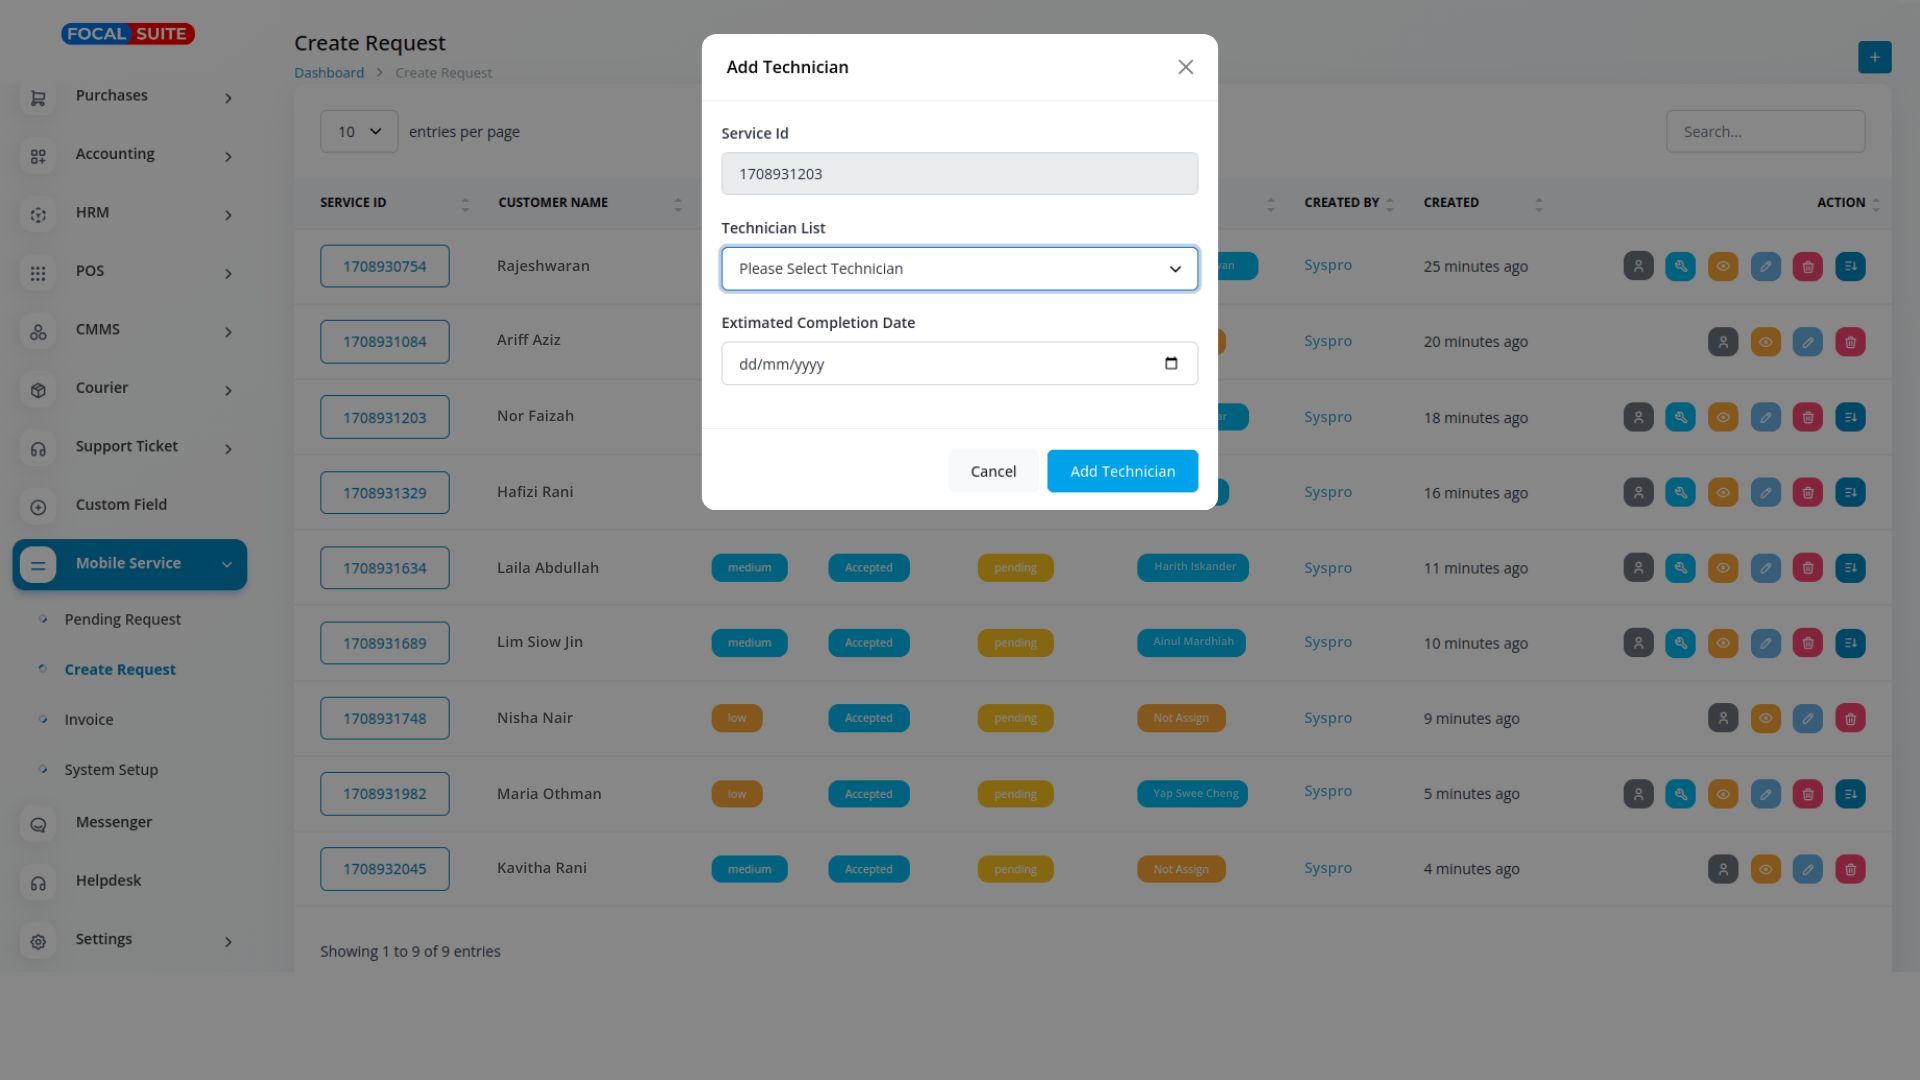Click the trash delete icon for Hafizi Rani

click(x=1807, y=493)
